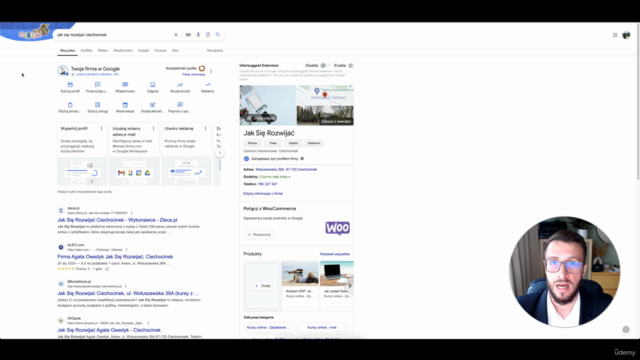Advance the products carousel with the arrow

click(349, 286)
